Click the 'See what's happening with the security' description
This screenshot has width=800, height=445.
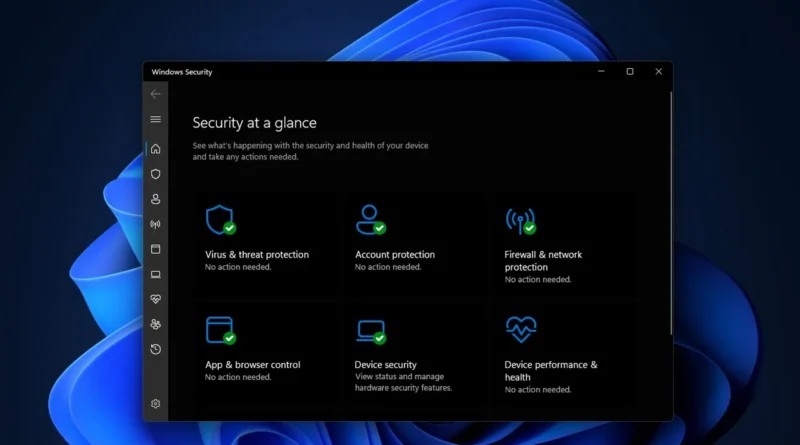310,151
